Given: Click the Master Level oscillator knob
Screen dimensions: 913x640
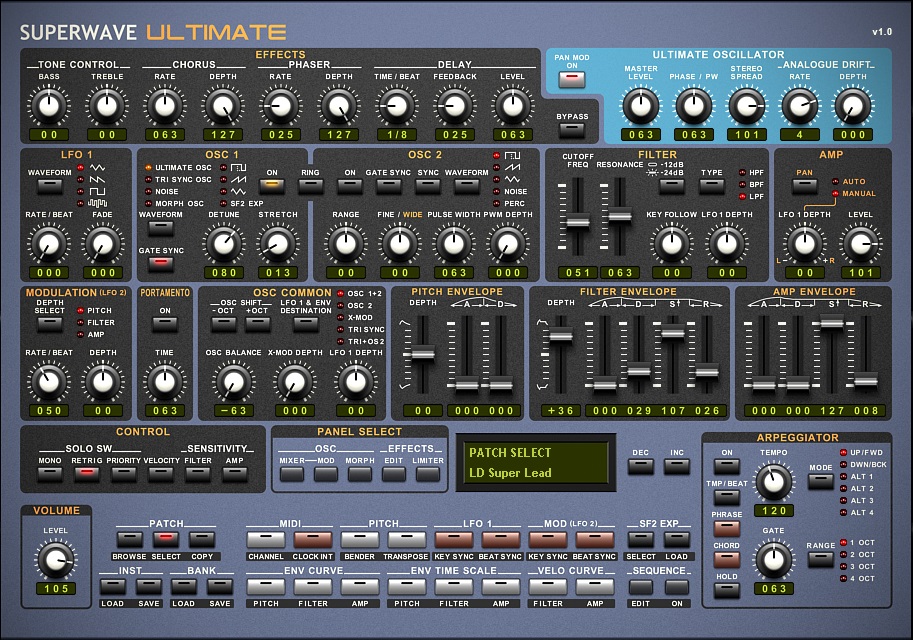Looking at the screenshot, I should click(x=641, y=106).
